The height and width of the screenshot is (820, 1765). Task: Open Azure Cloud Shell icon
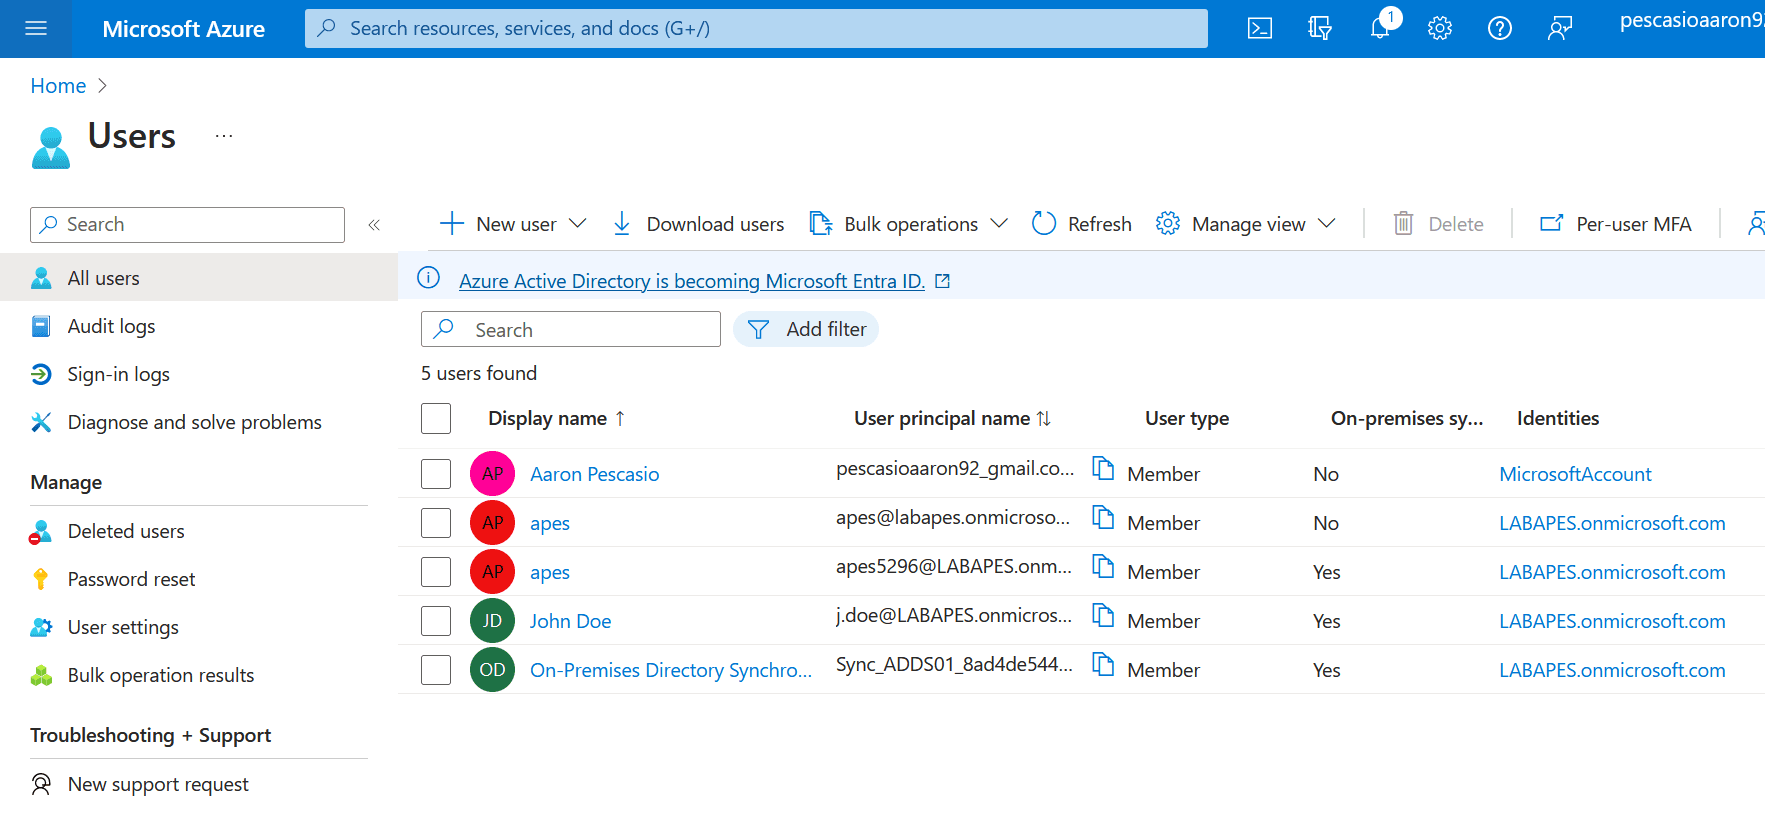[x=1260, y=29]
